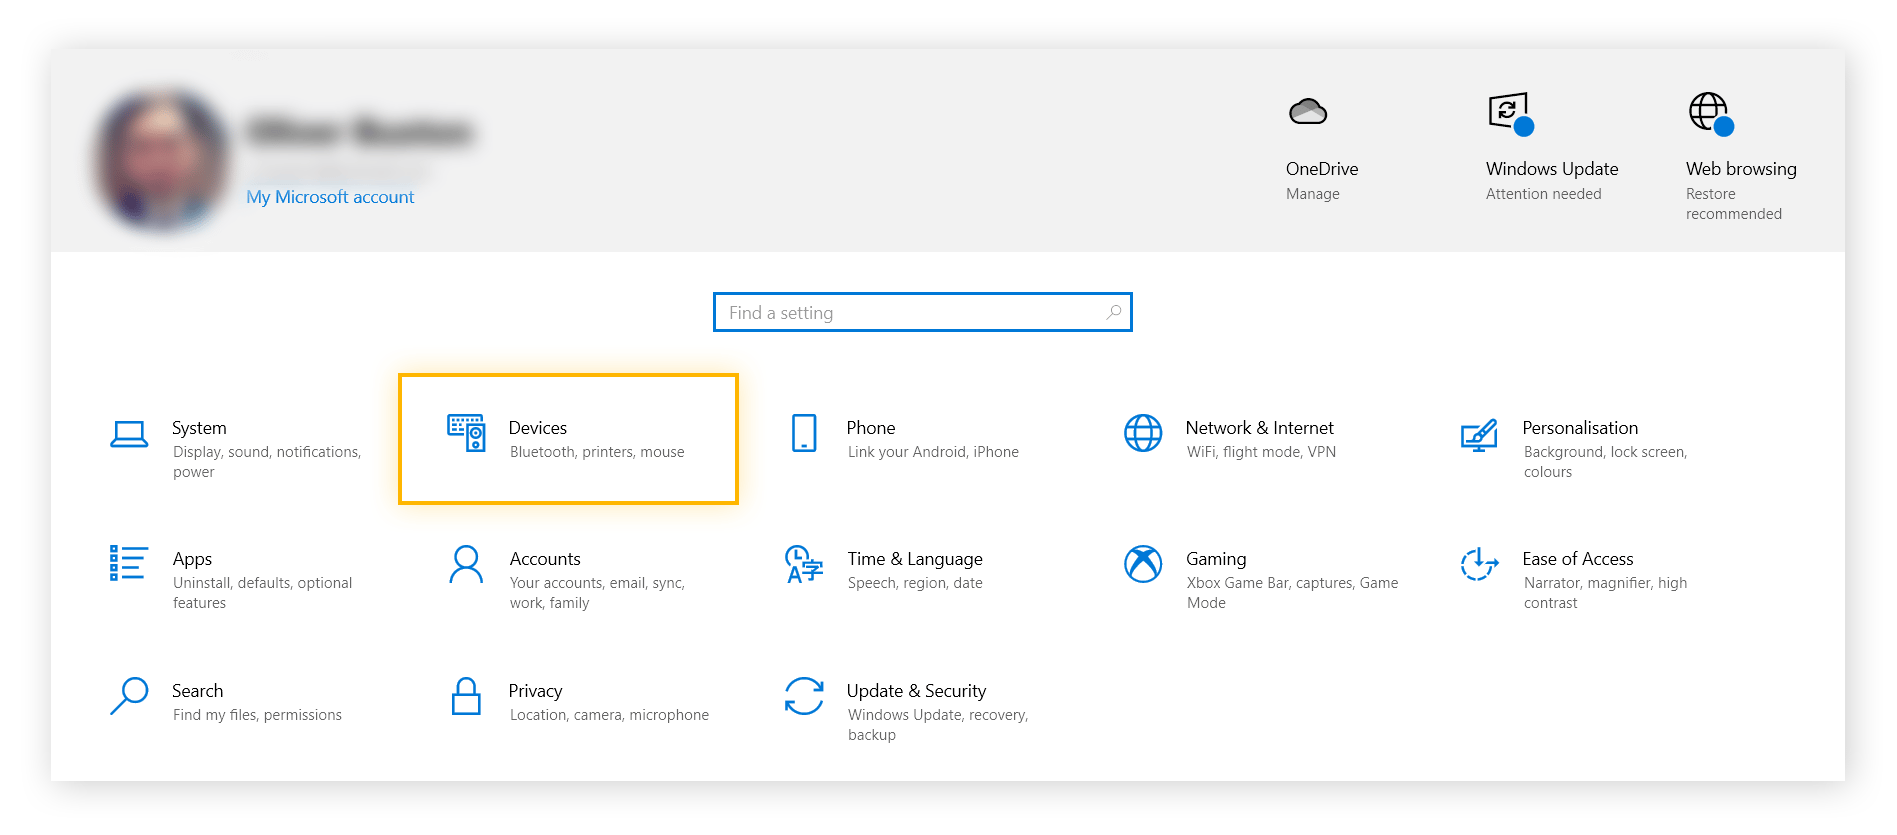Click the Ease of Access icon
1897x835 pixels.
click(1479, 564)
